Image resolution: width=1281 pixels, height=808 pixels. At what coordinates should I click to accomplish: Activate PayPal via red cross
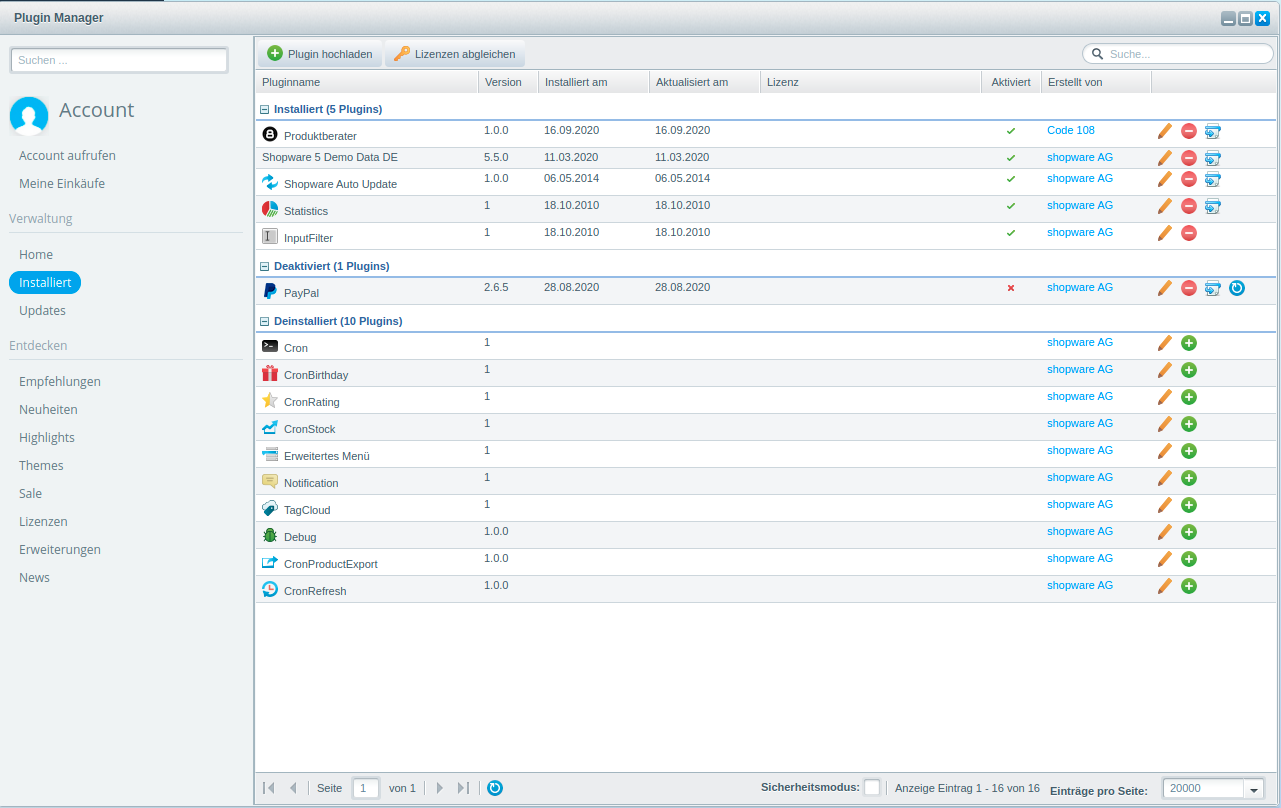click(x=1011, y=288)
